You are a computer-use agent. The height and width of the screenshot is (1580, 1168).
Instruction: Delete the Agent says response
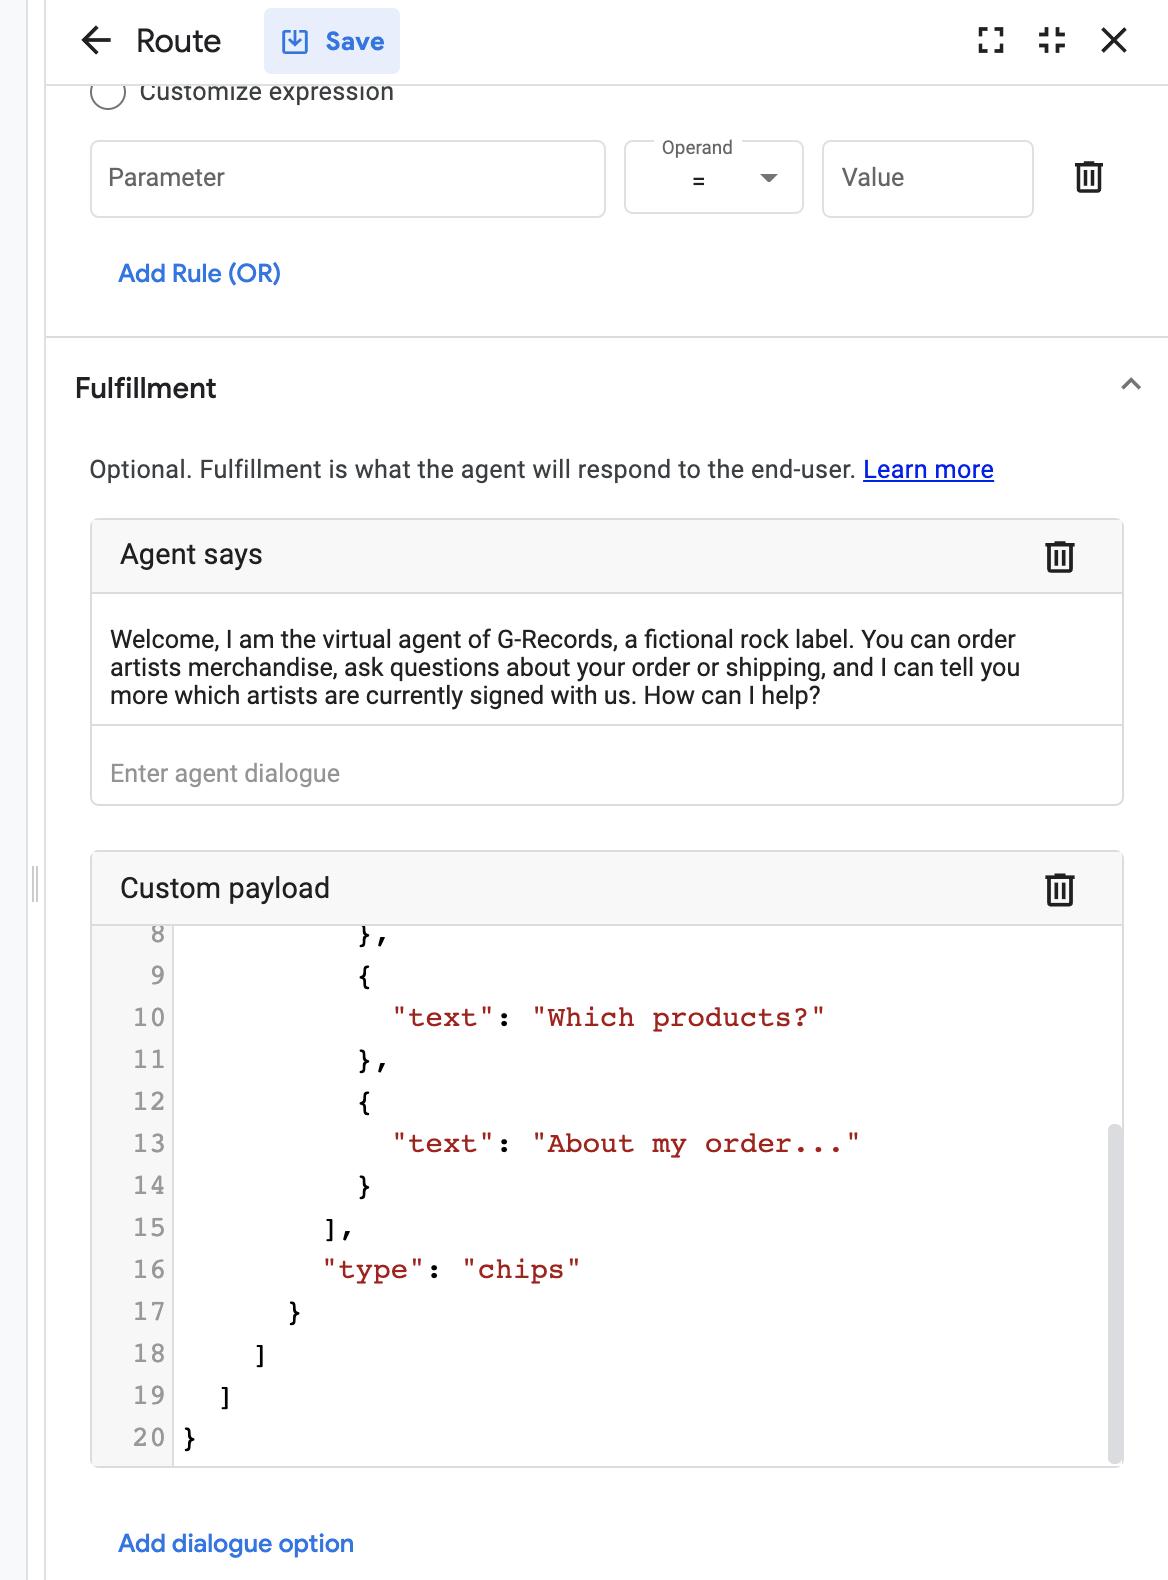point(1059,556)
